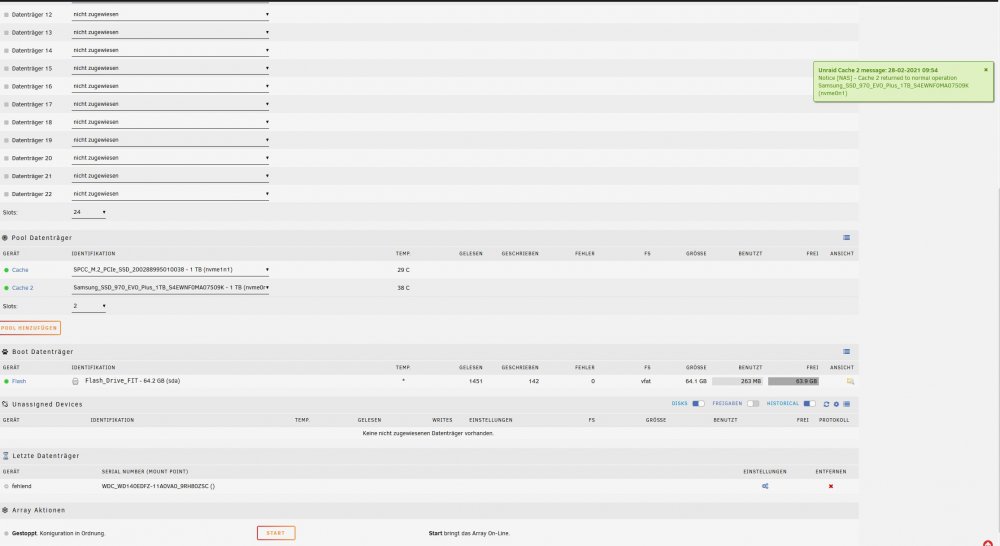1000x546 pixels.
Task: Click the Protokoll column header
Action: [834, 420]
